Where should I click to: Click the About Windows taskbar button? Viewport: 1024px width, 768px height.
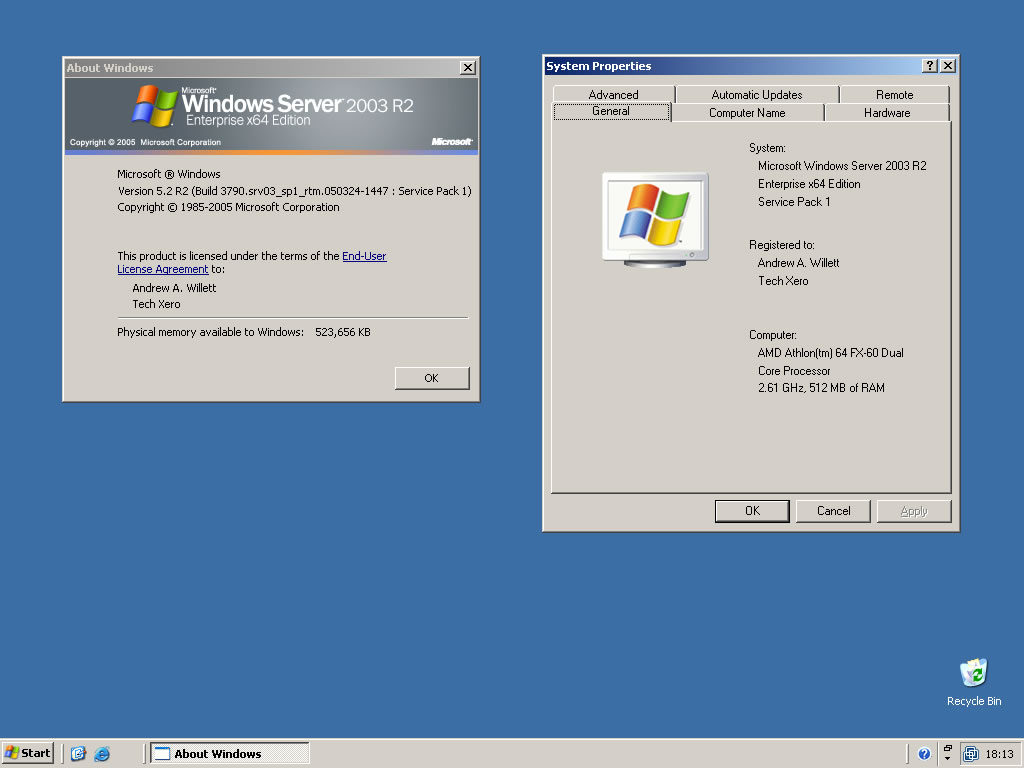tap(230, 754)
